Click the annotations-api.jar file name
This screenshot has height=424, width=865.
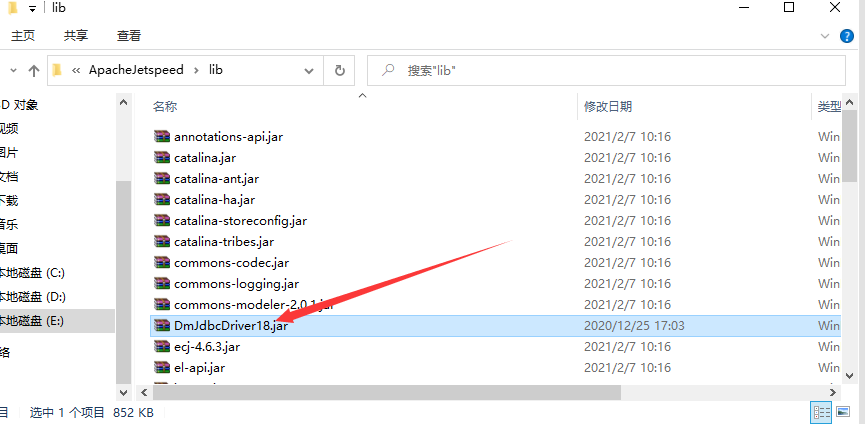[x=228, y=137]
